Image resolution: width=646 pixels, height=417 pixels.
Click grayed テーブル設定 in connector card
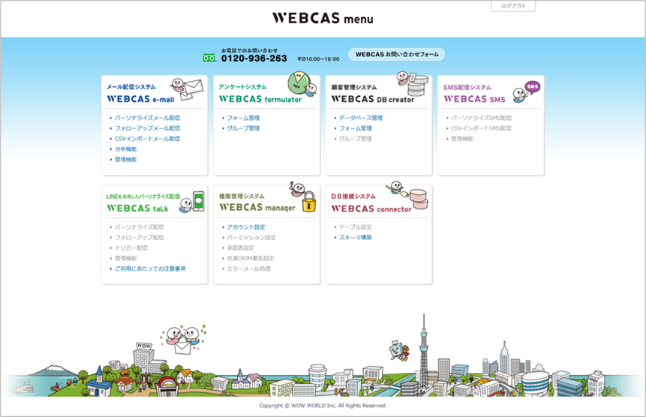pyautogui.click(x=355, y=227)
